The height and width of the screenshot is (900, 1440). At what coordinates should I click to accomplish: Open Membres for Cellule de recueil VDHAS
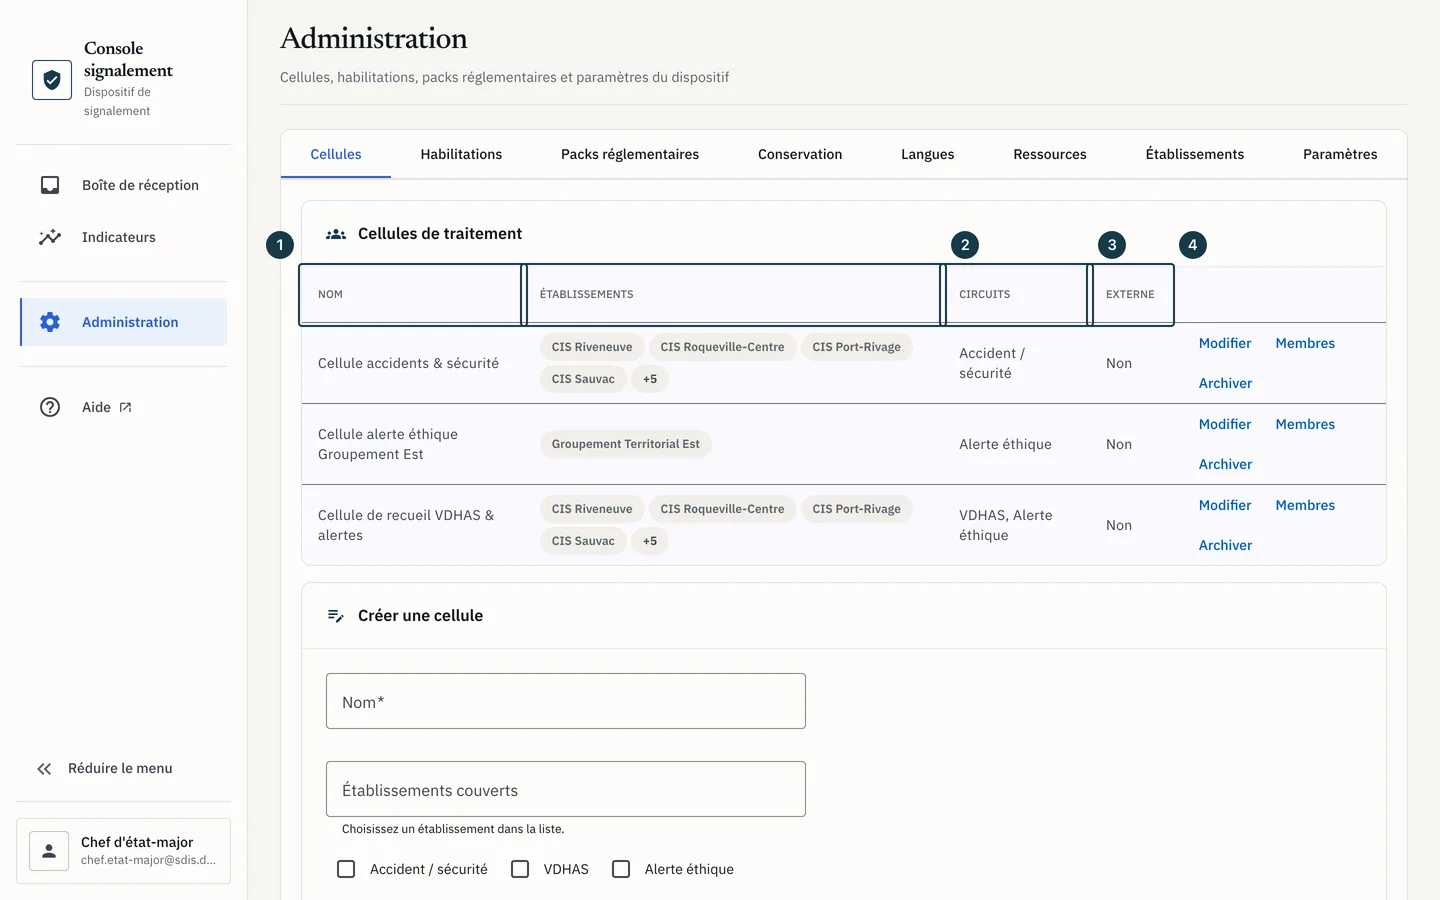tap(1305, 505)
